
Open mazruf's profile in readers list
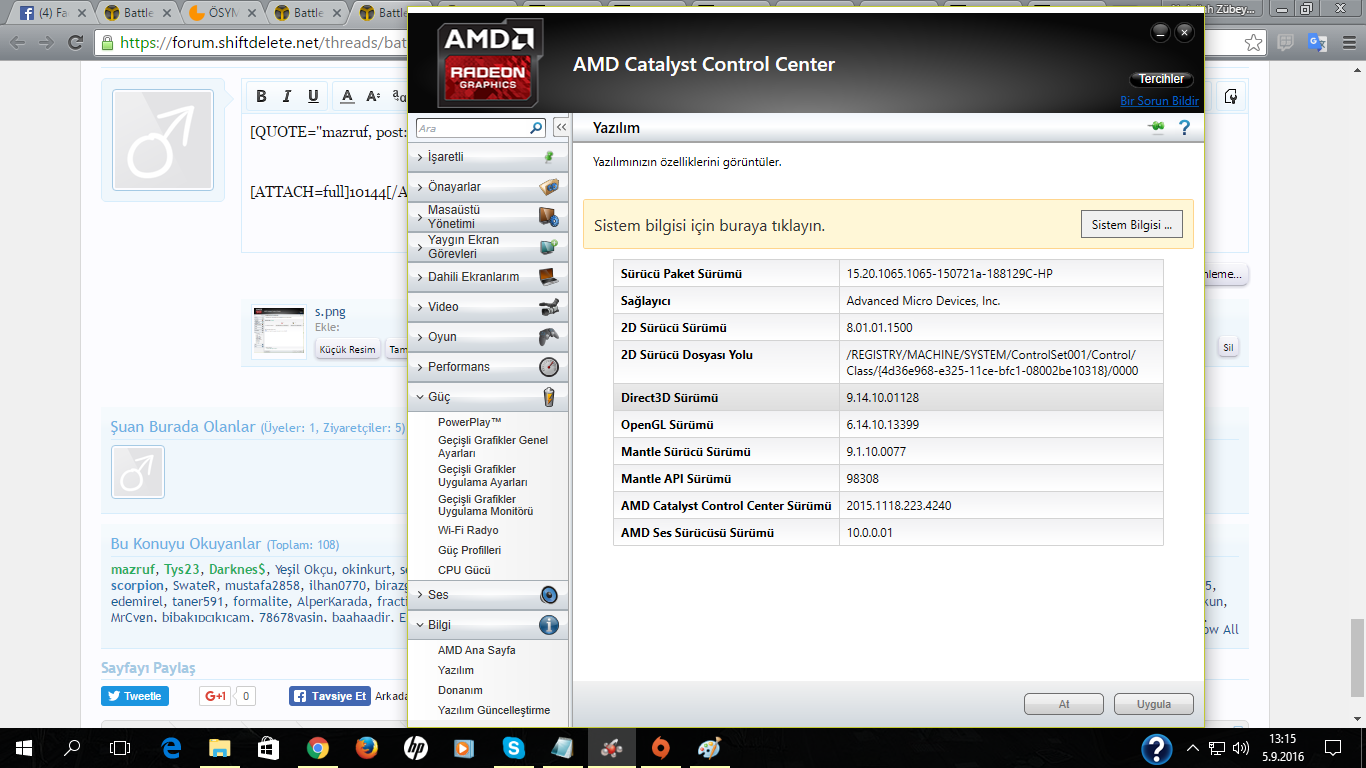tap(132, 570)
